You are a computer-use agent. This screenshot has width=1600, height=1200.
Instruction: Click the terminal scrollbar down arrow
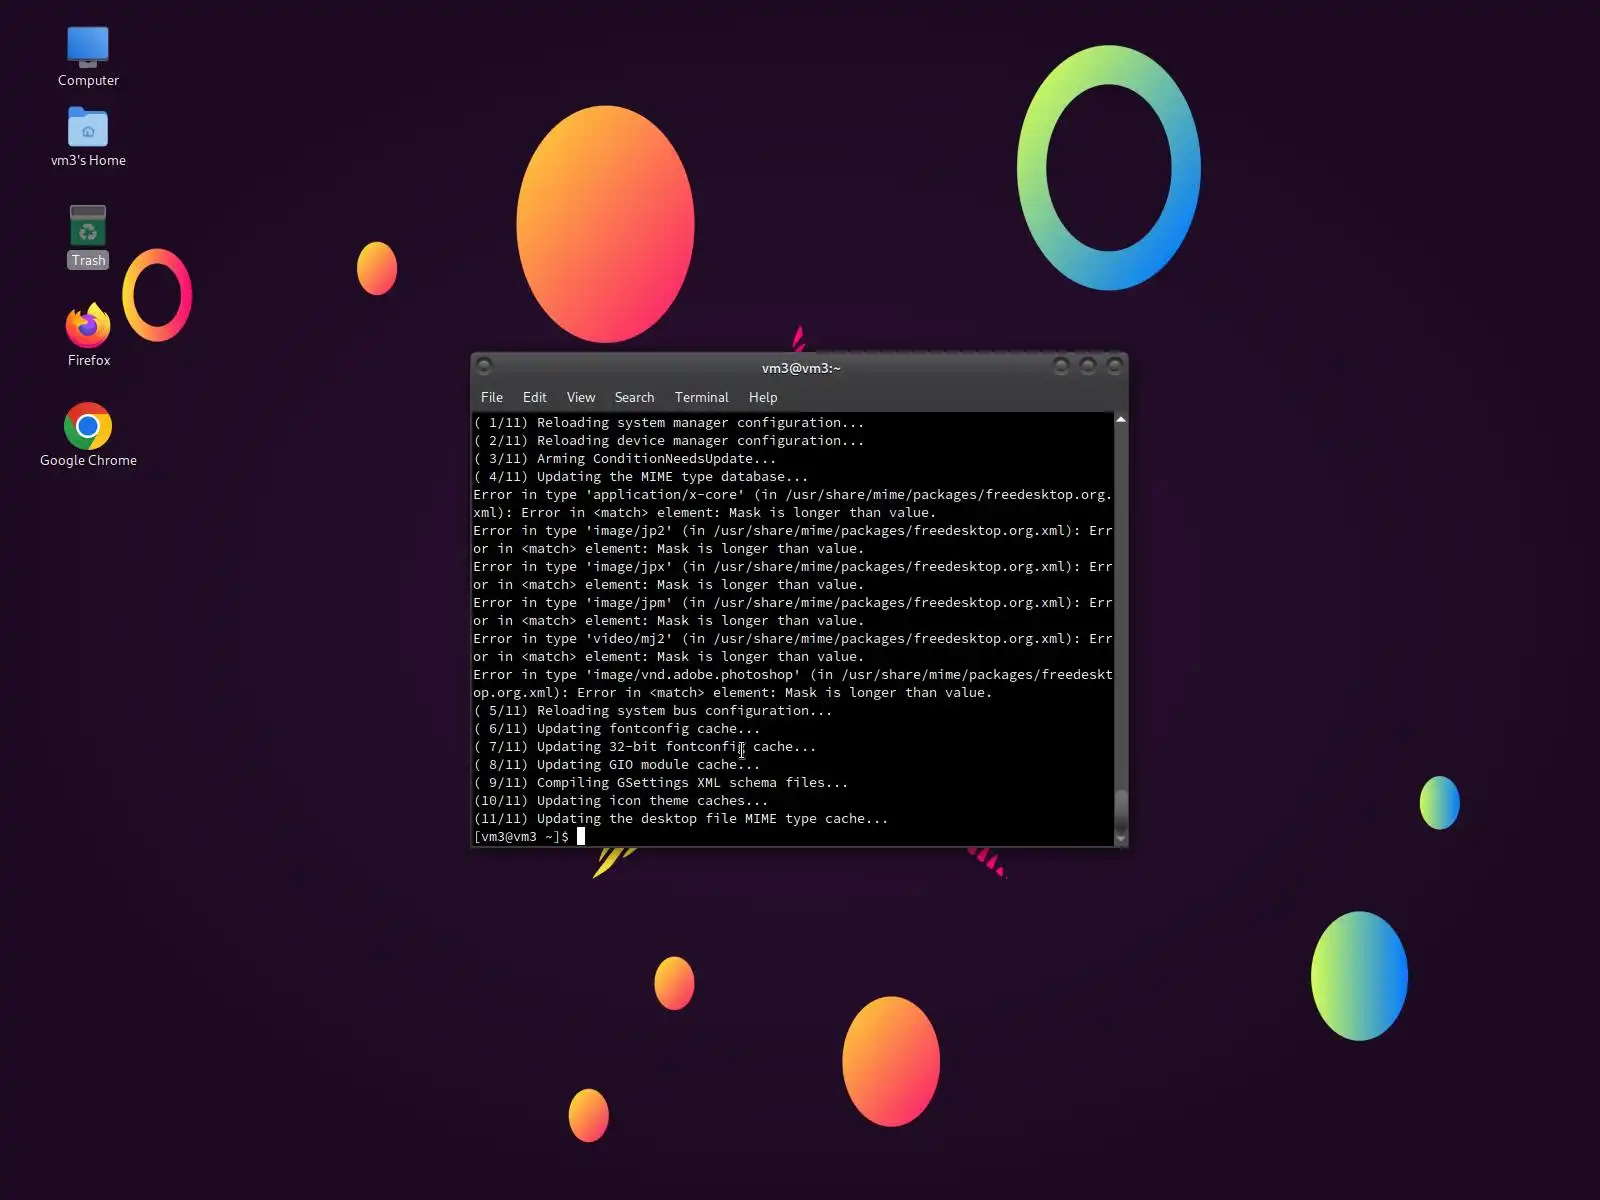click(1121, 838)
